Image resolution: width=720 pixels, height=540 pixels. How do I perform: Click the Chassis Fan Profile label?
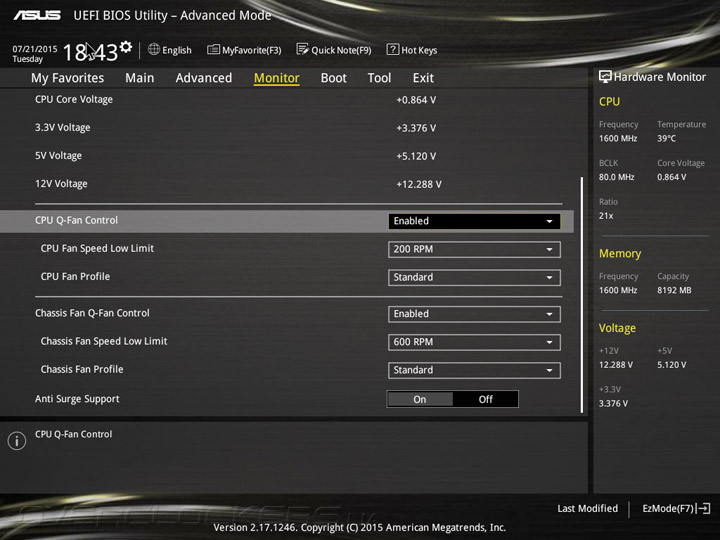pos(82,369)
